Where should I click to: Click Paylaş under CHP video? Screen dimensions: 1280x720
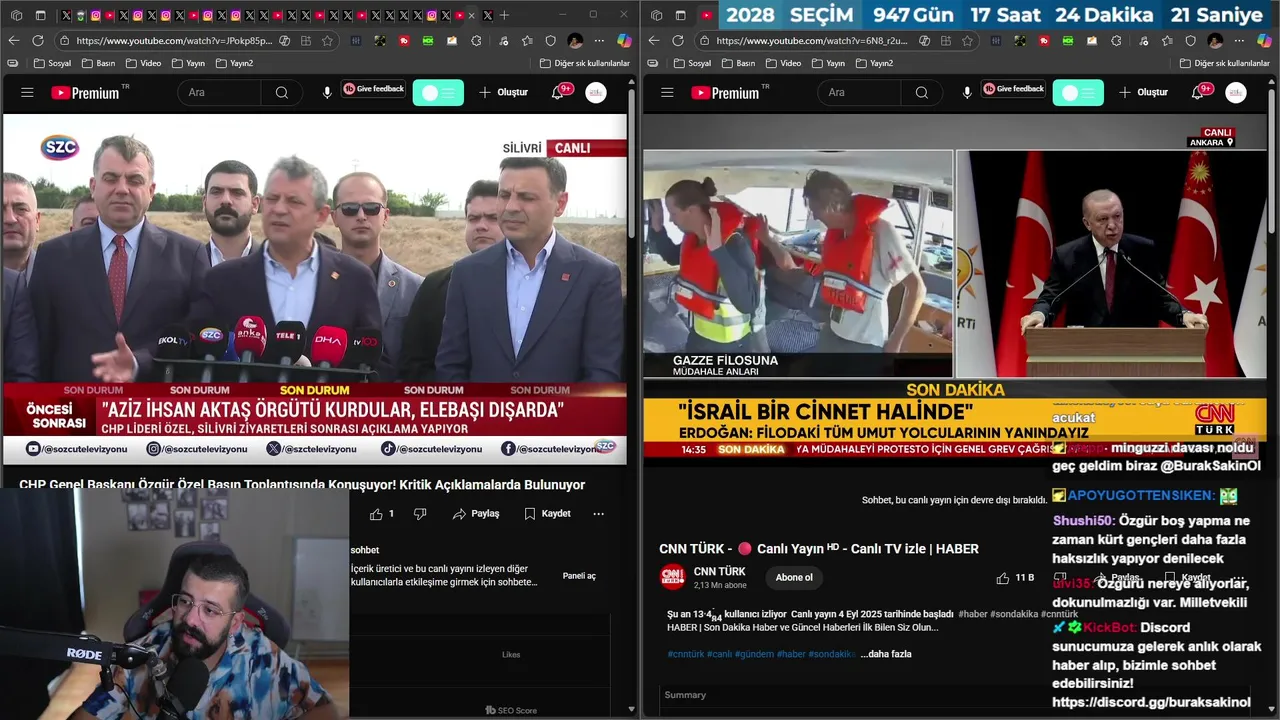(476, 514)
